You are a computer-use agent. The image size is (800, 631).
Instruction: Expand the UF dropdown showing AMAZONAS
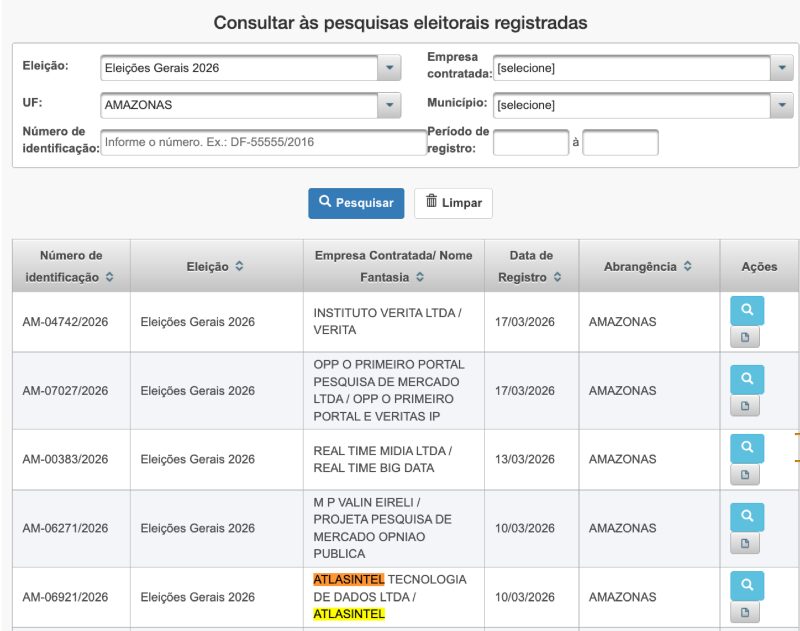coord(388,105)
